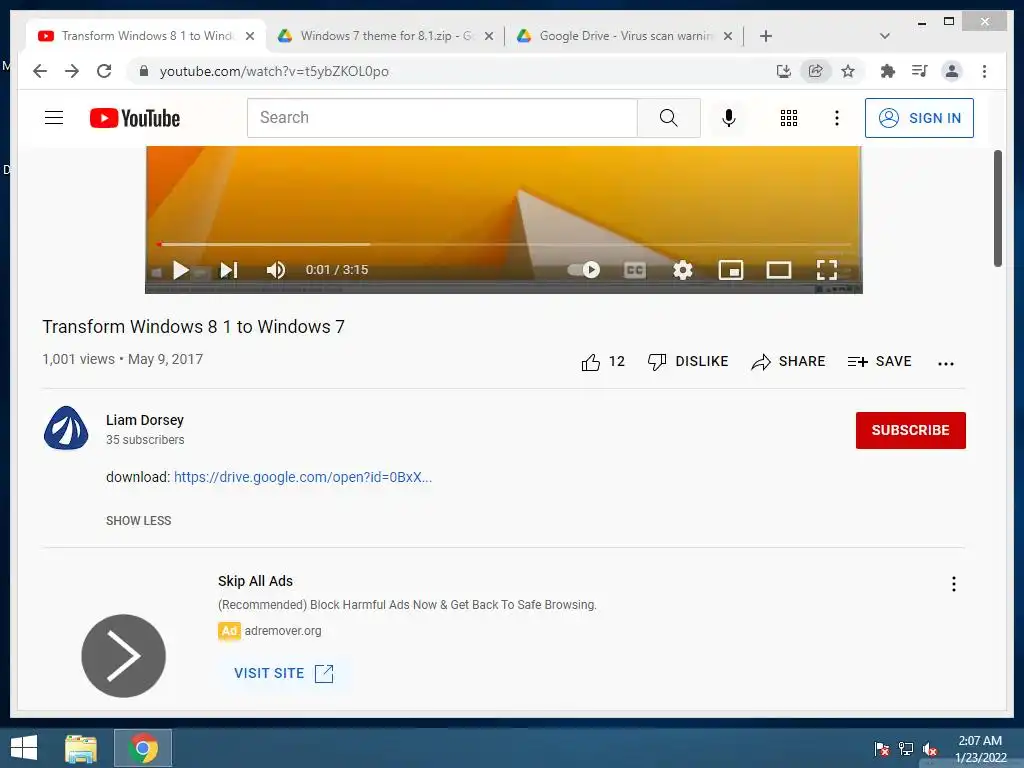Open a new browser tab
The height and width of the screenshot is (768, 1024).
pyautogui.click(x=766, y=36)
